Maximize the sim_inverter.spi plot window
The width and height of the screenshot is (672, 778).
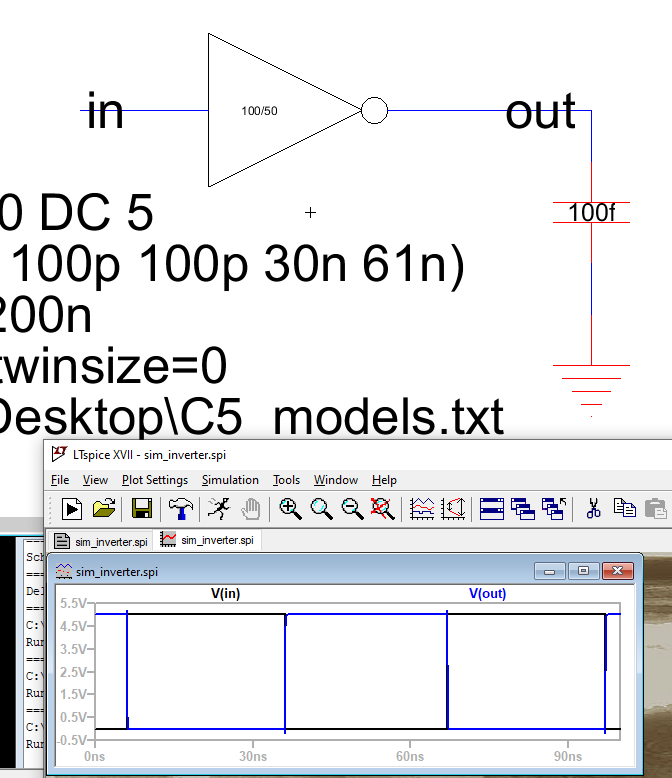(x=584, y=571)
